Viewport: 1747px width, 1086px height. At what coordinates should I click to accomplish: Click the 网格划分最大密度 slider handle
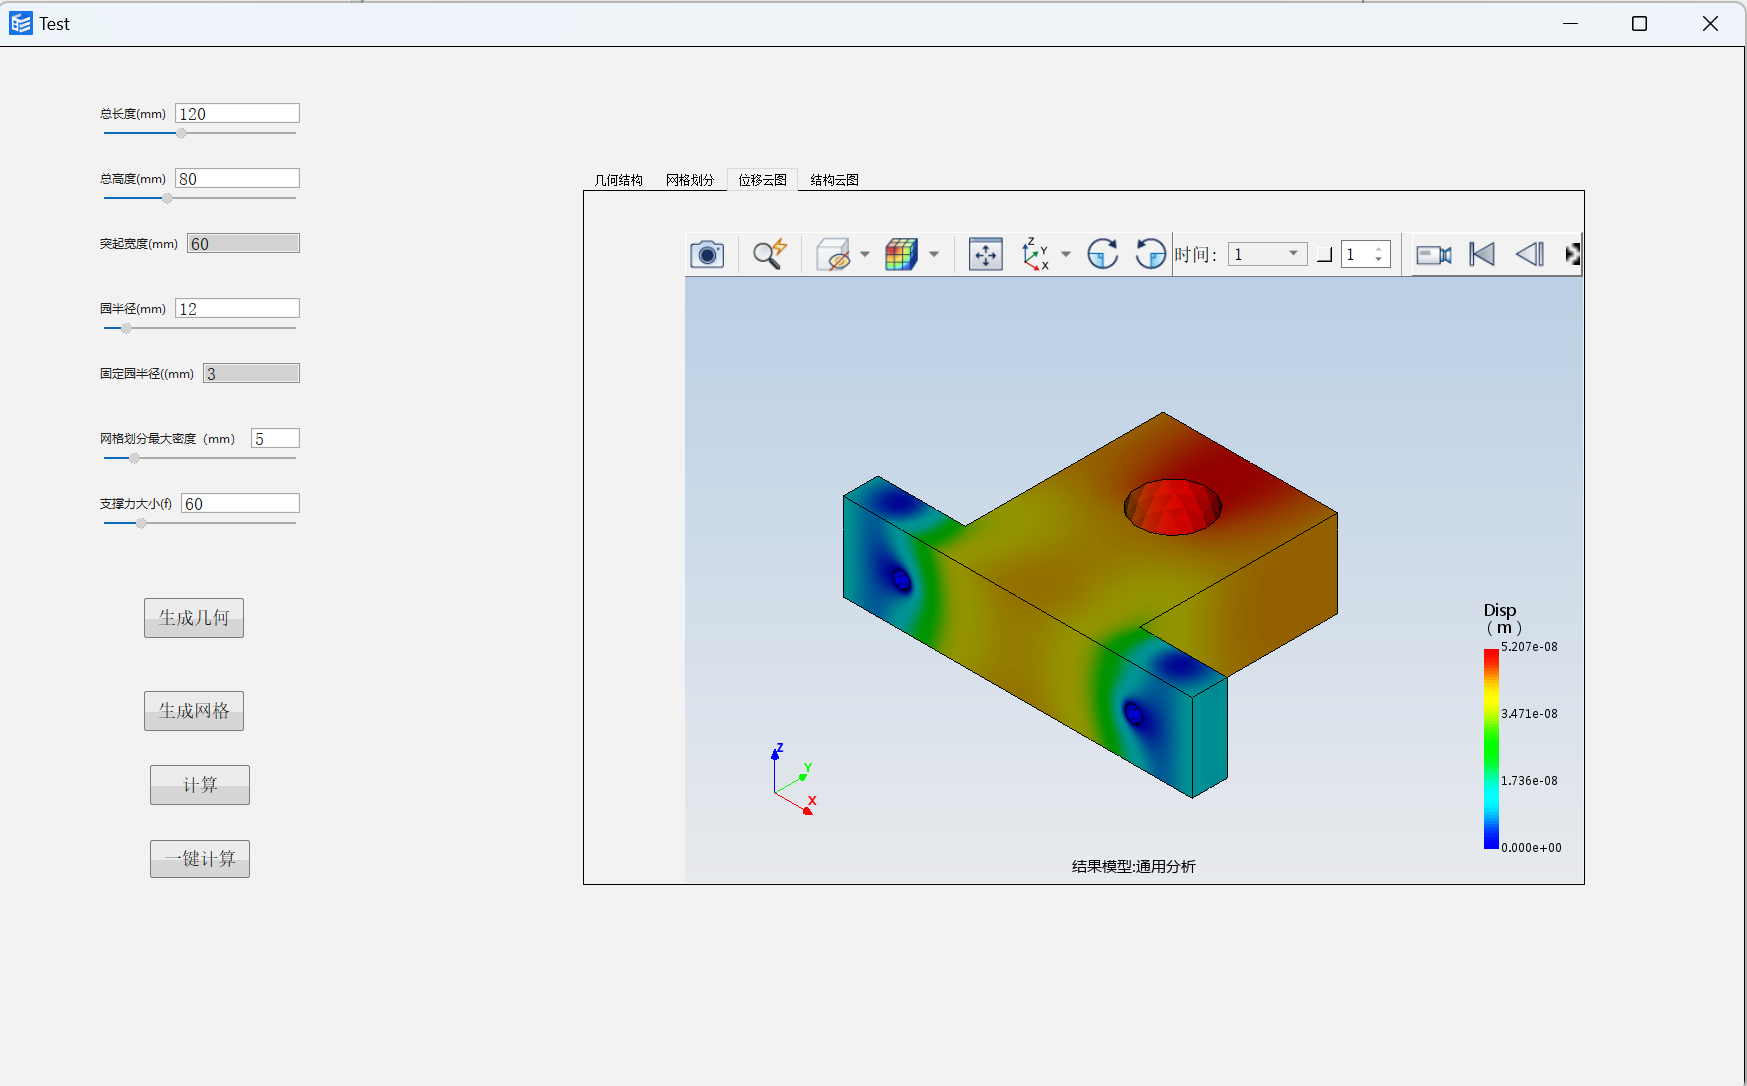point(134,458)
